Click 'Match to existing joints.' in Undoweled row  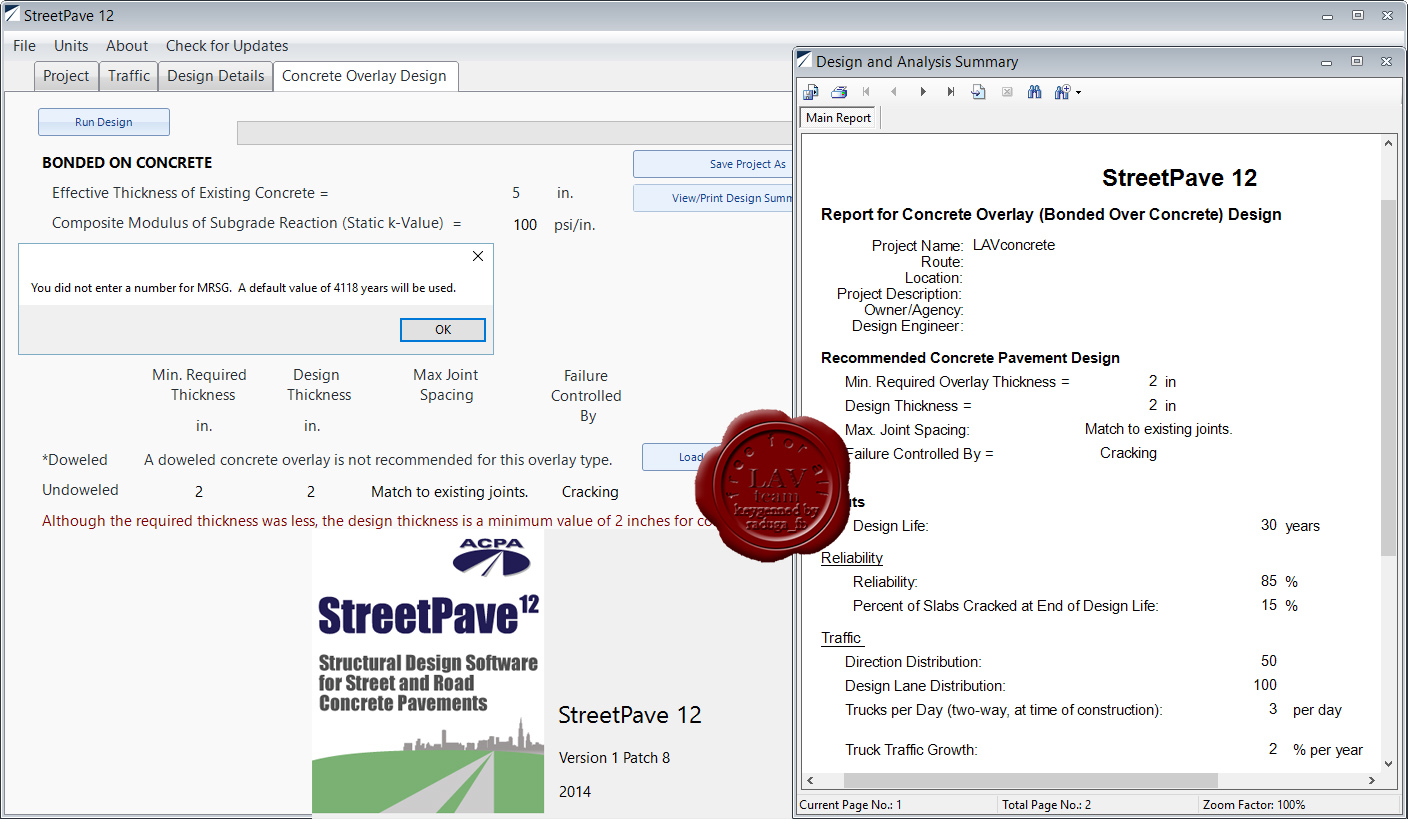[x=450, y=492]
